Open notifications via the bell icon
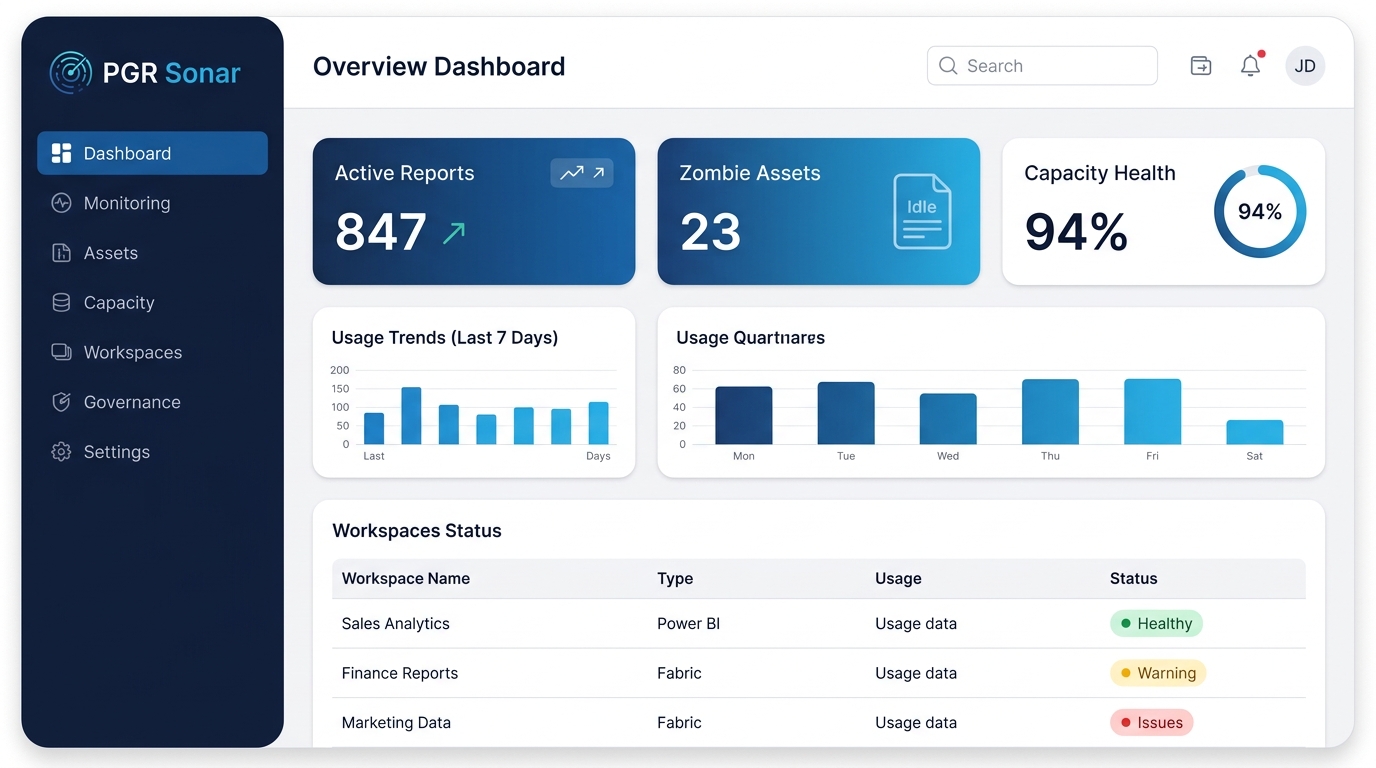The height and width of the screenshot is (768, 1376). click(x=1251, y=66)
